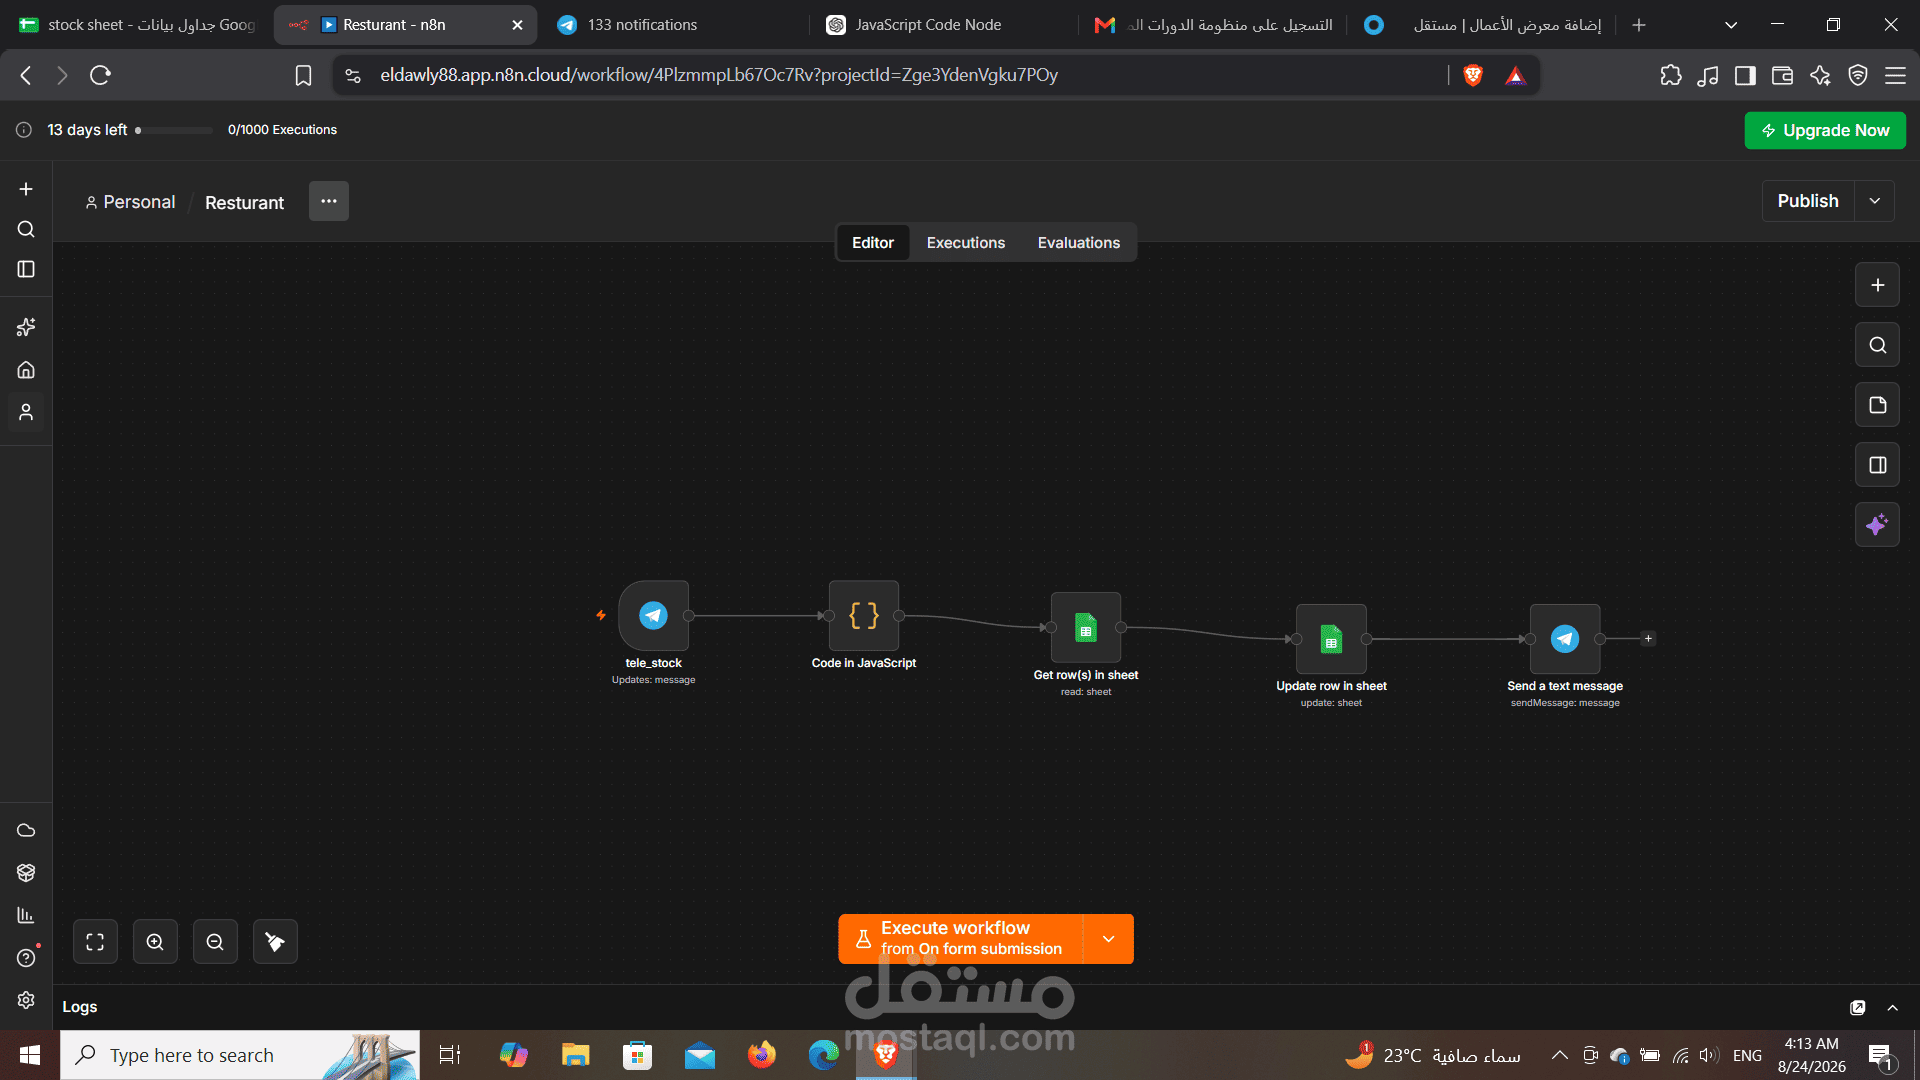The height and width of the screenshot is (1080, 1920).
Task: Add a sticky note to canvas
Action: (x=1877, y=405)
